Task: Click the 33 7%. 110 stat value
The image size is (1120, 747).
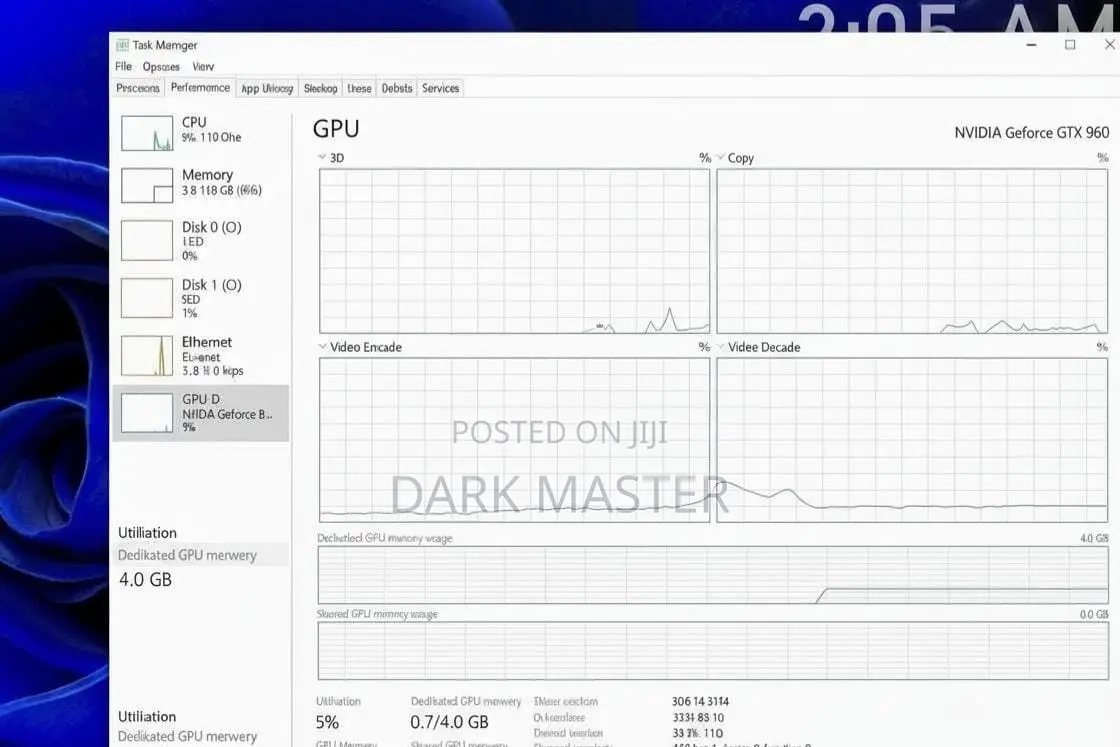Action: pyautogui.click(x=697, y=733)
